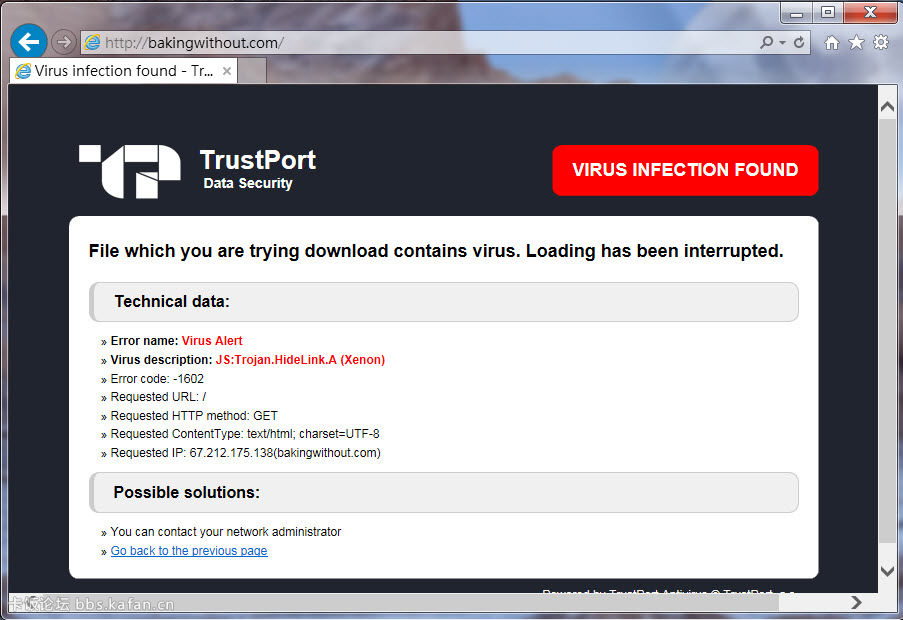This screenshot has height=620, width=903.
Task: Click the browser Forward arrow button
Action: click(63, 42)
